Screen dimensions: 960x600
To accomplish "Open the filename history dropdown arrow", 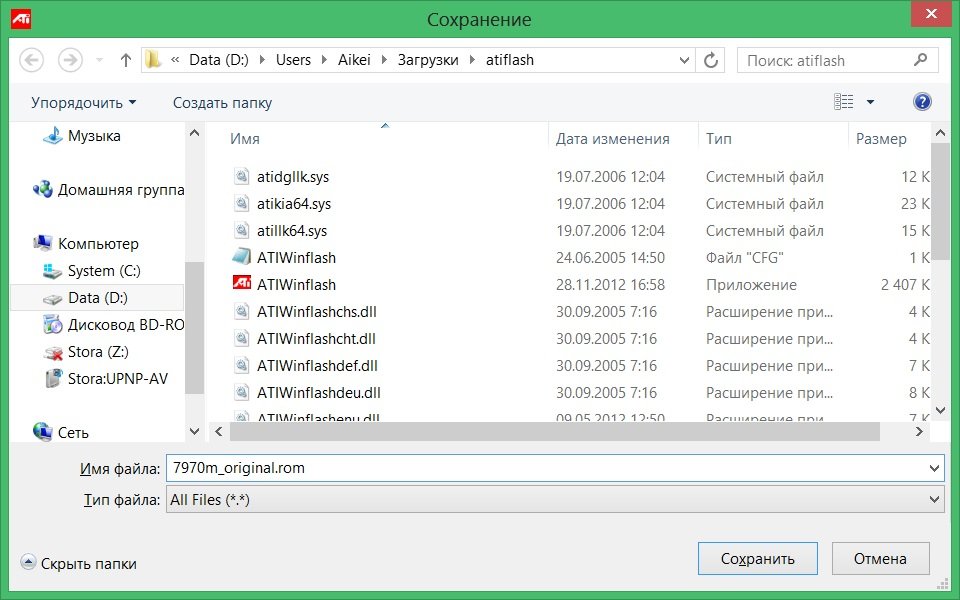I will [934, 468].
